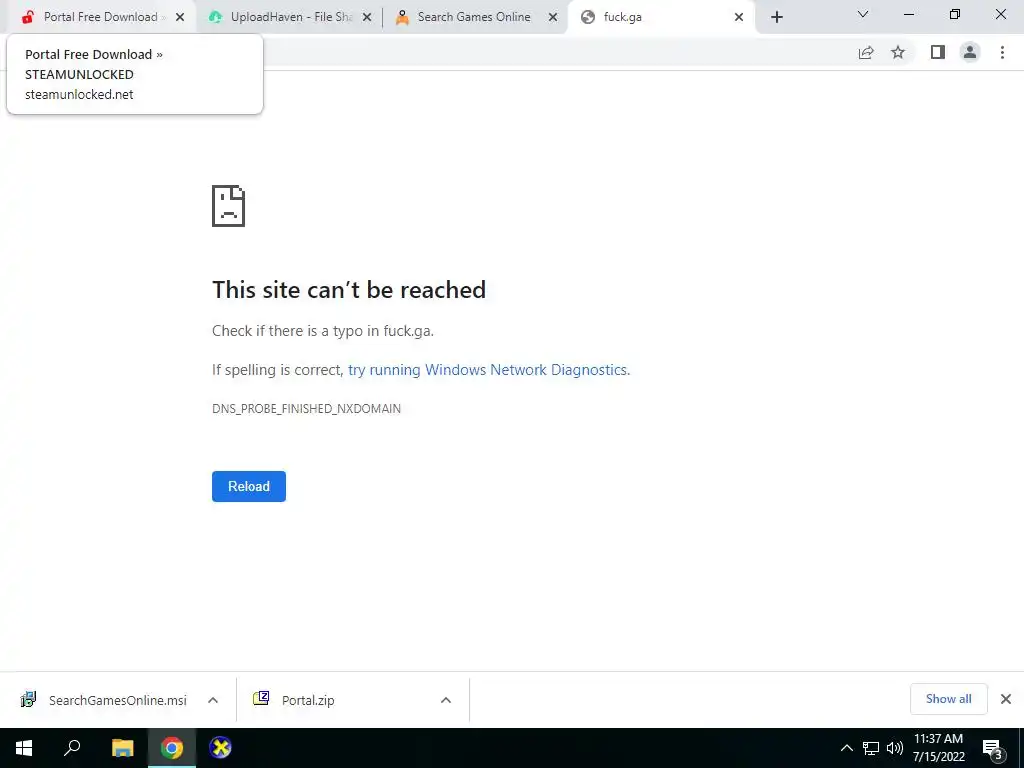Show hidden system tray icons

click(846, 748)
